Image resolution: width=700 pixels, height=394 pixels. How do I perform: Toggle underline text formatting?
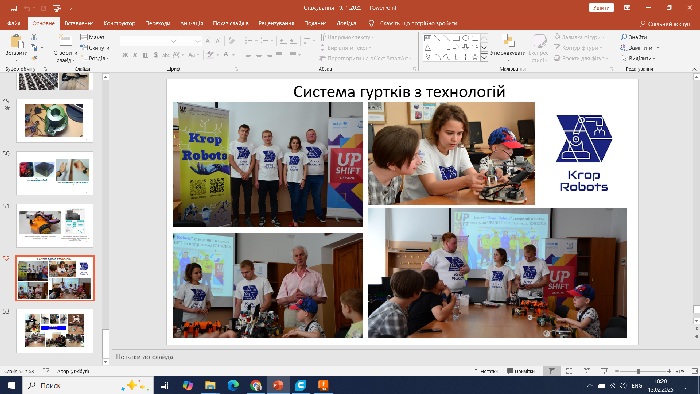145,55
